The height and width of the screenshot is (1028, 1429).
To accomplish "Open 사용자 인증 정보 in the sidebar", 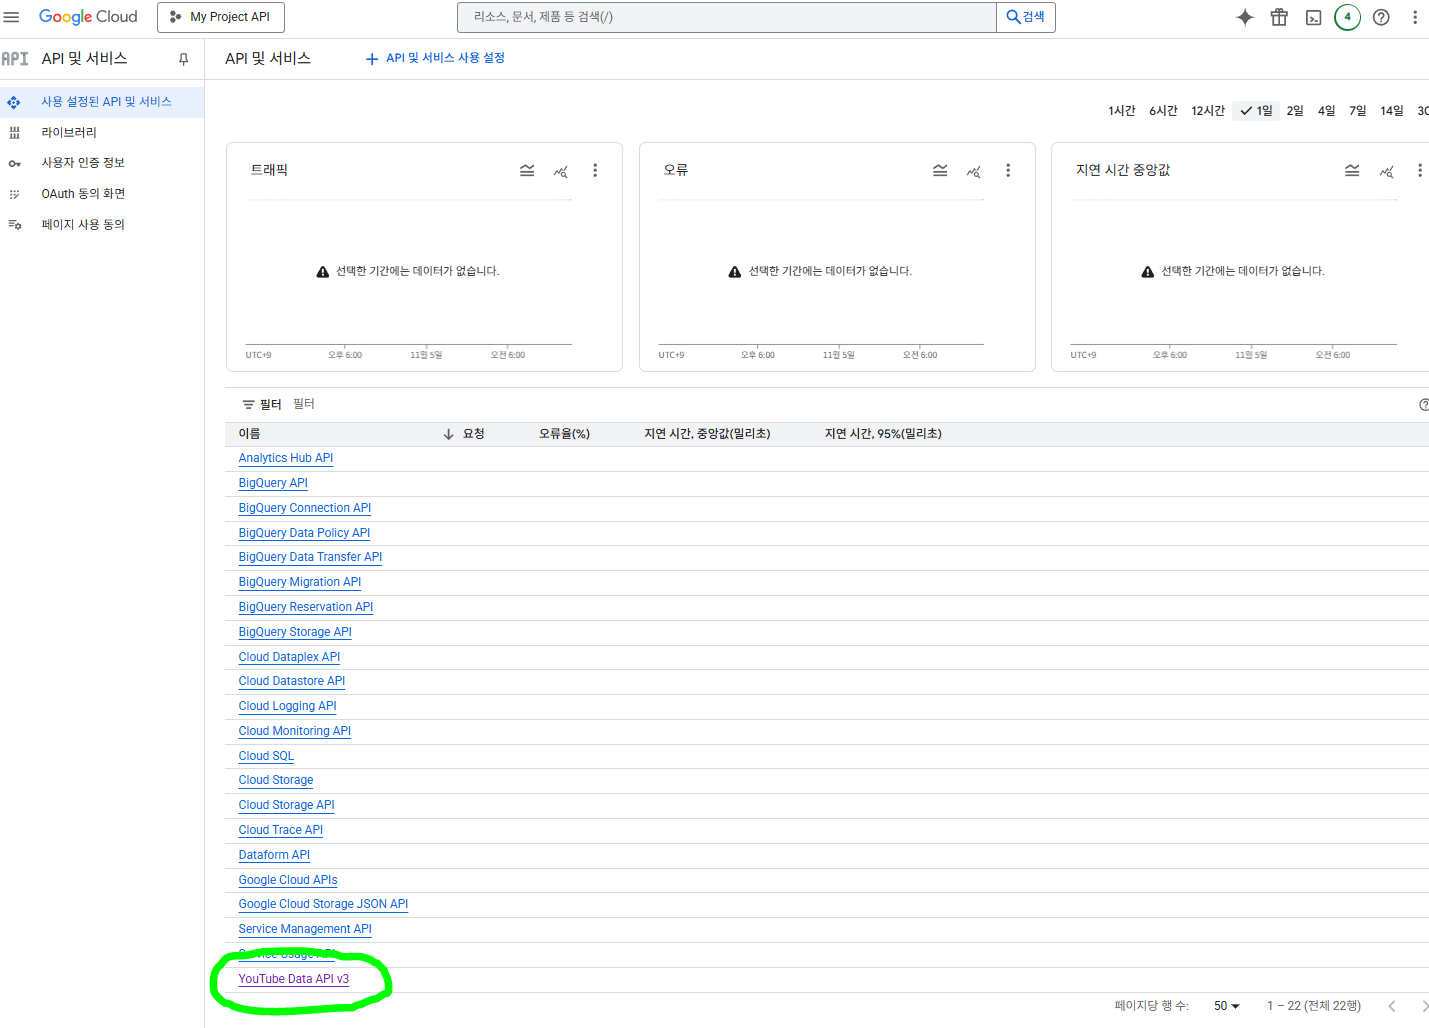I will pos(102,163).
